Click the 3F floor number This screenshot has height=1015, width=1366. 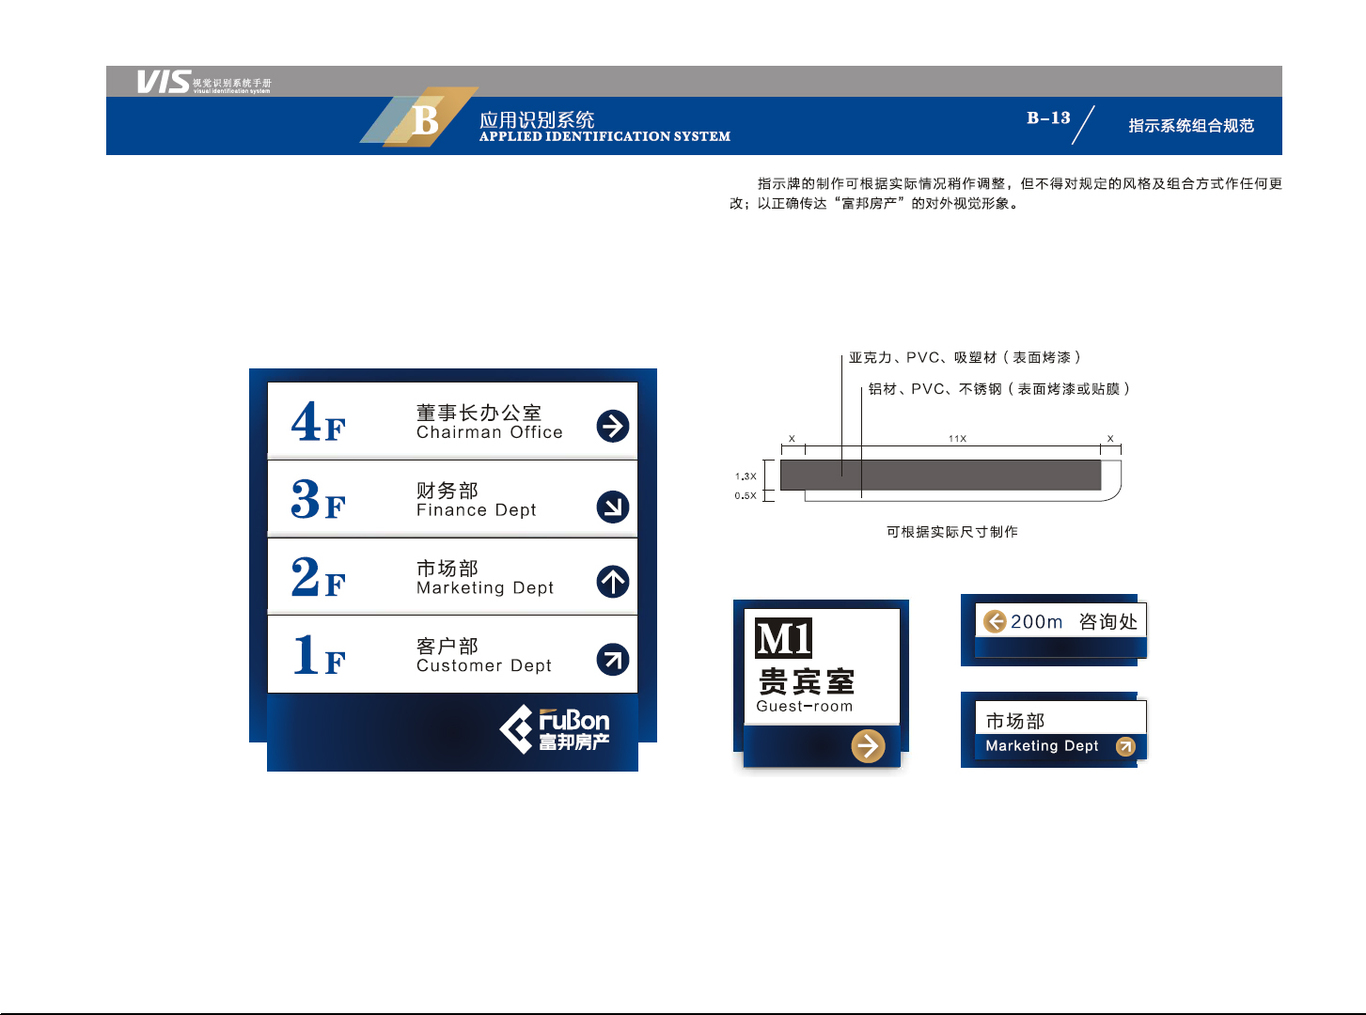click(x=318, y=500)
